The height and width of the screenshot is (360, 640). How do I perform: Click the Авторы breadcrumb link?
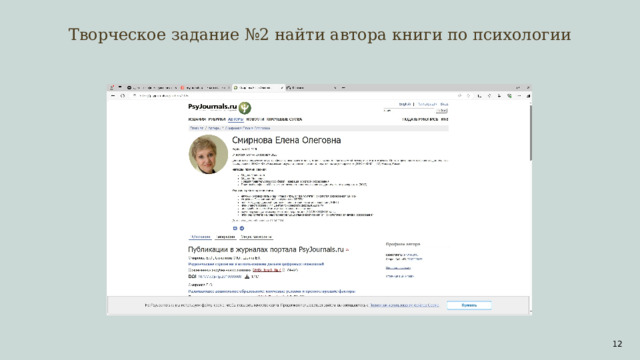coord(214,128)
